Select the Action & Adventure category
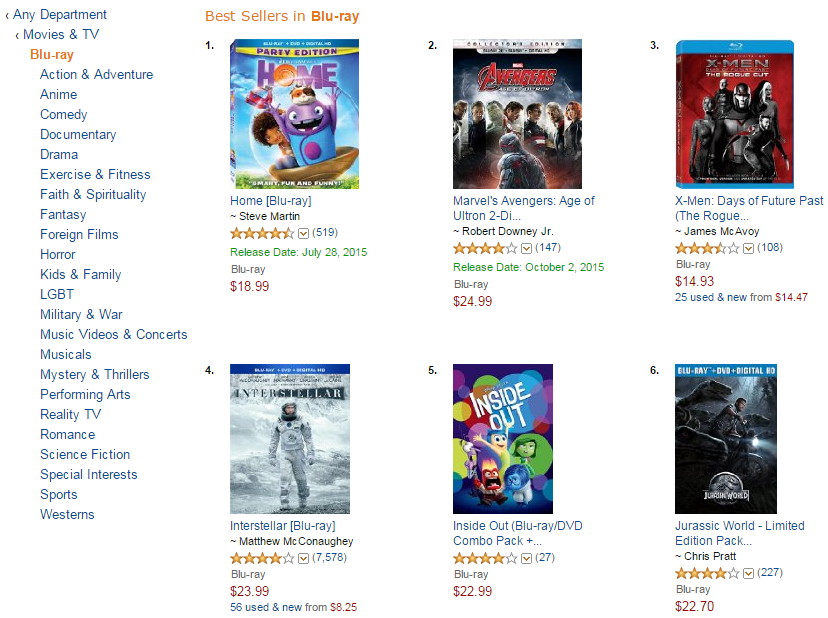 [96, 75]
